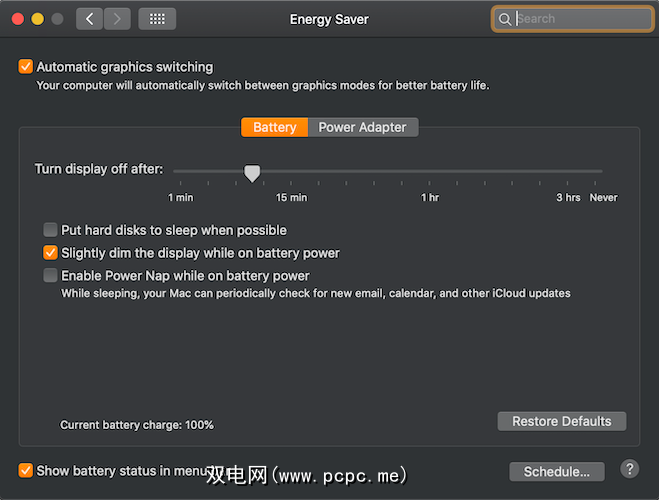Enable Power Nap on battery power
The image size is (659, 500).
point(50,276)
